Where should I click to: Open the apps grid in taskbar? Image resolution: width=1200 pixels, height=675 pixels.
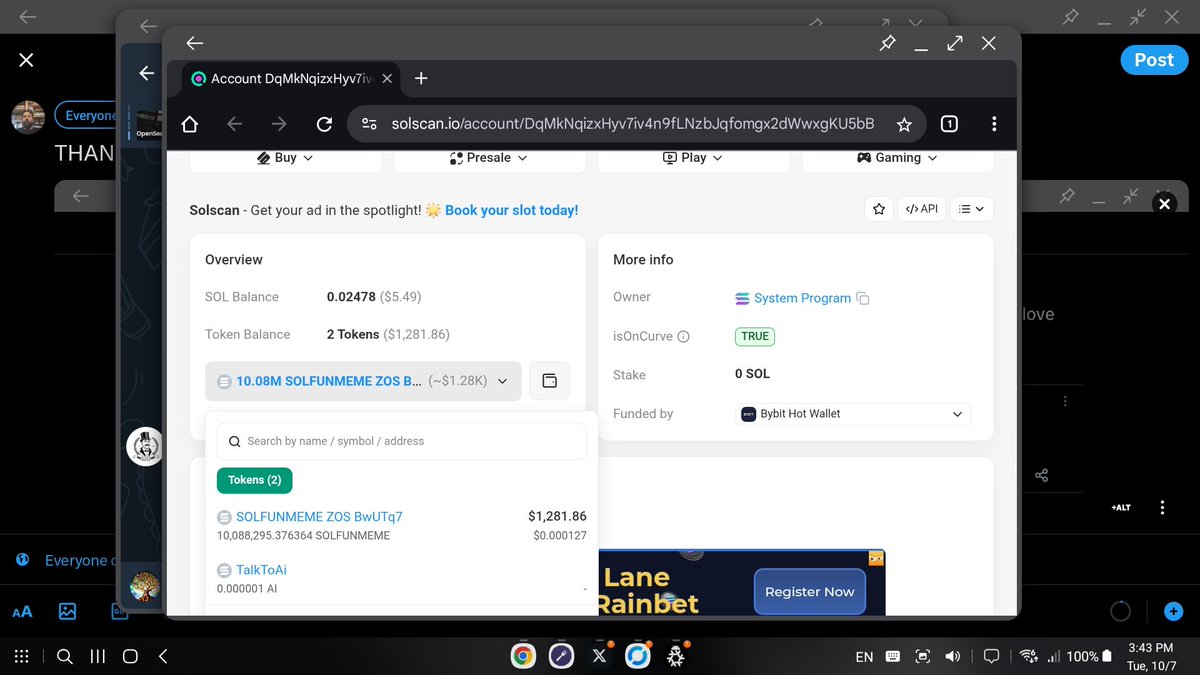point(22,656)
